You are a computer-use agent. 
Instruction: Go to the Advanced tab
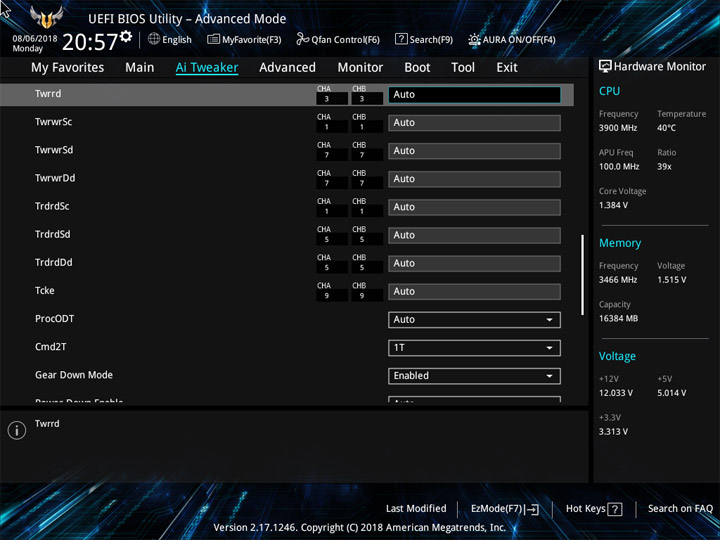tap(287, 68)
